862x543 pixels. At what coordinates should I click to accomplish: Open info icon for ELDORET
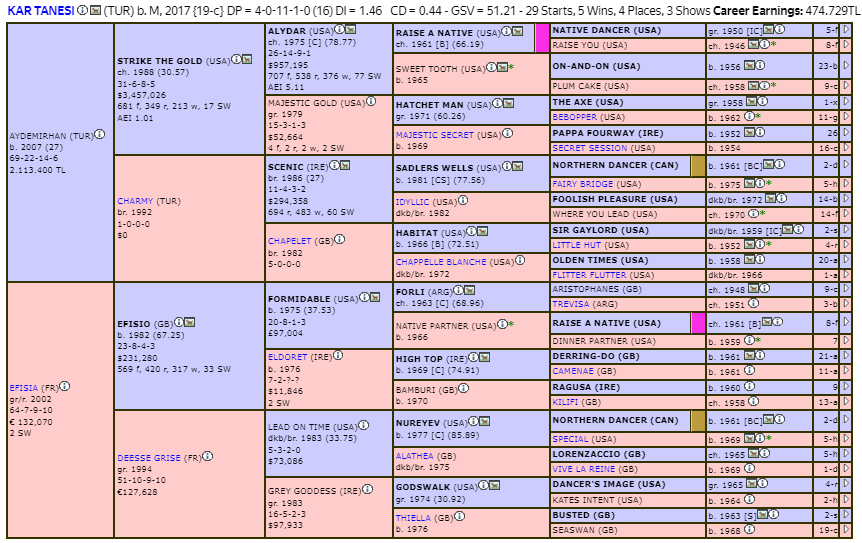click(x=338, y=355)
